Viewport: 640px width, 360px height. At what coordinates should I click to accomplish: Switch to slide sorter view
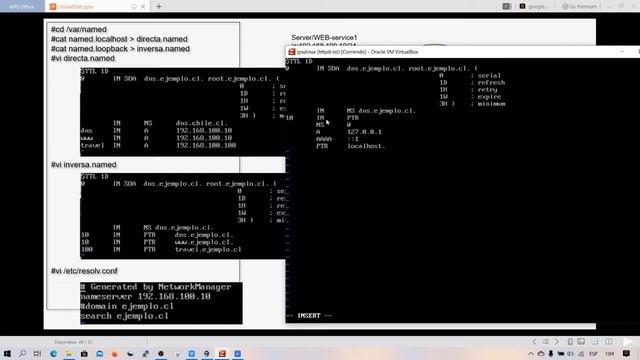tap(595, 342)
